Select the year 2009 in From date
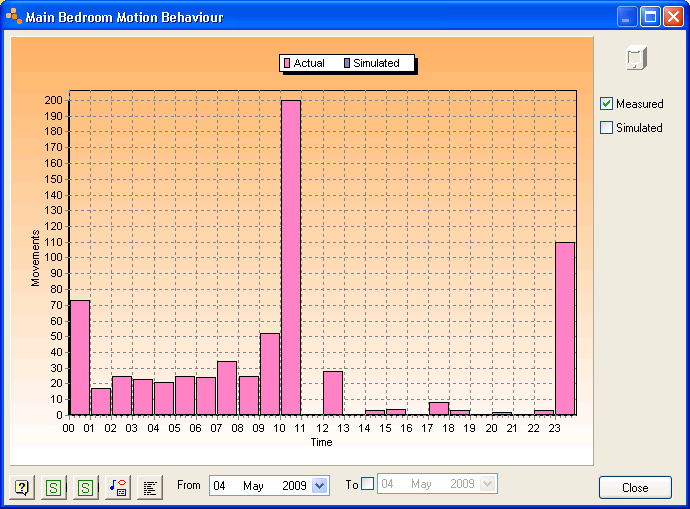 click(x=294, y=485)
